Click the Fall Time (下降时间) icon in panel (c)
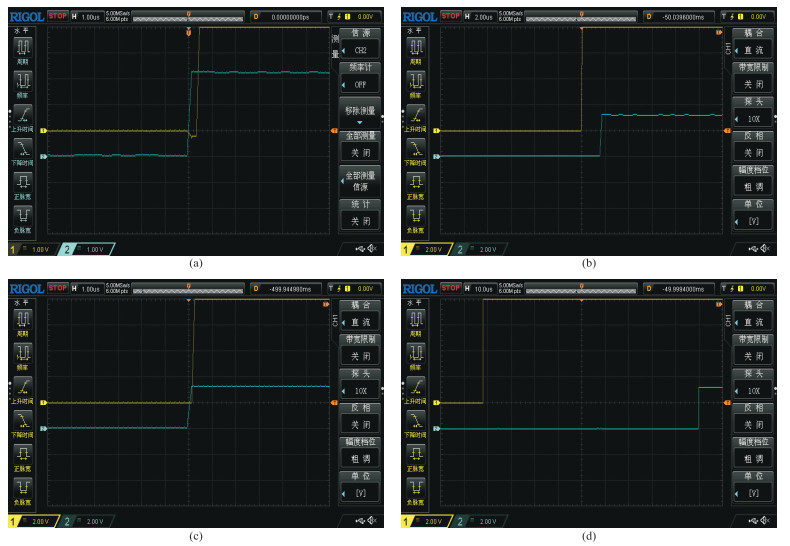The width and height of the screenshot is (790, 546). coord(22,420)
